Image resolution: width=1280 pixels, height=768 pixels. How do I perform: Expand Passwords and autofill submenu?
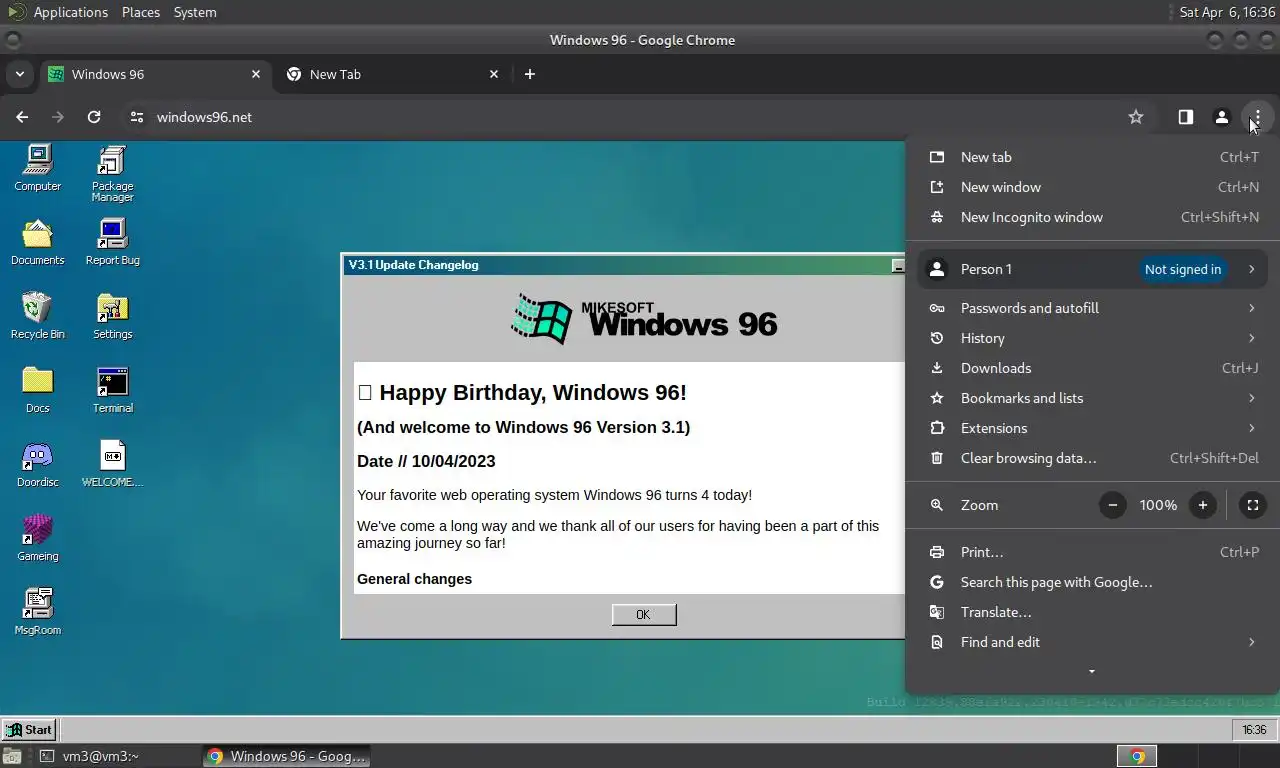tap(1092, 308)
